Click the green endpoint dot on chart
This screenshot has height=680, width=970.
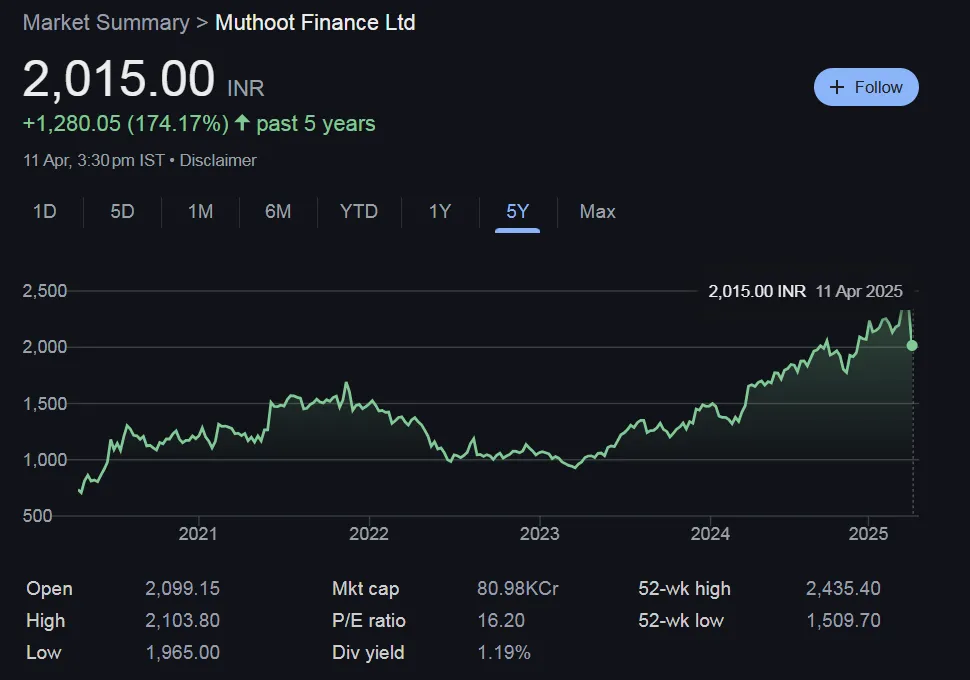(912, 345)
